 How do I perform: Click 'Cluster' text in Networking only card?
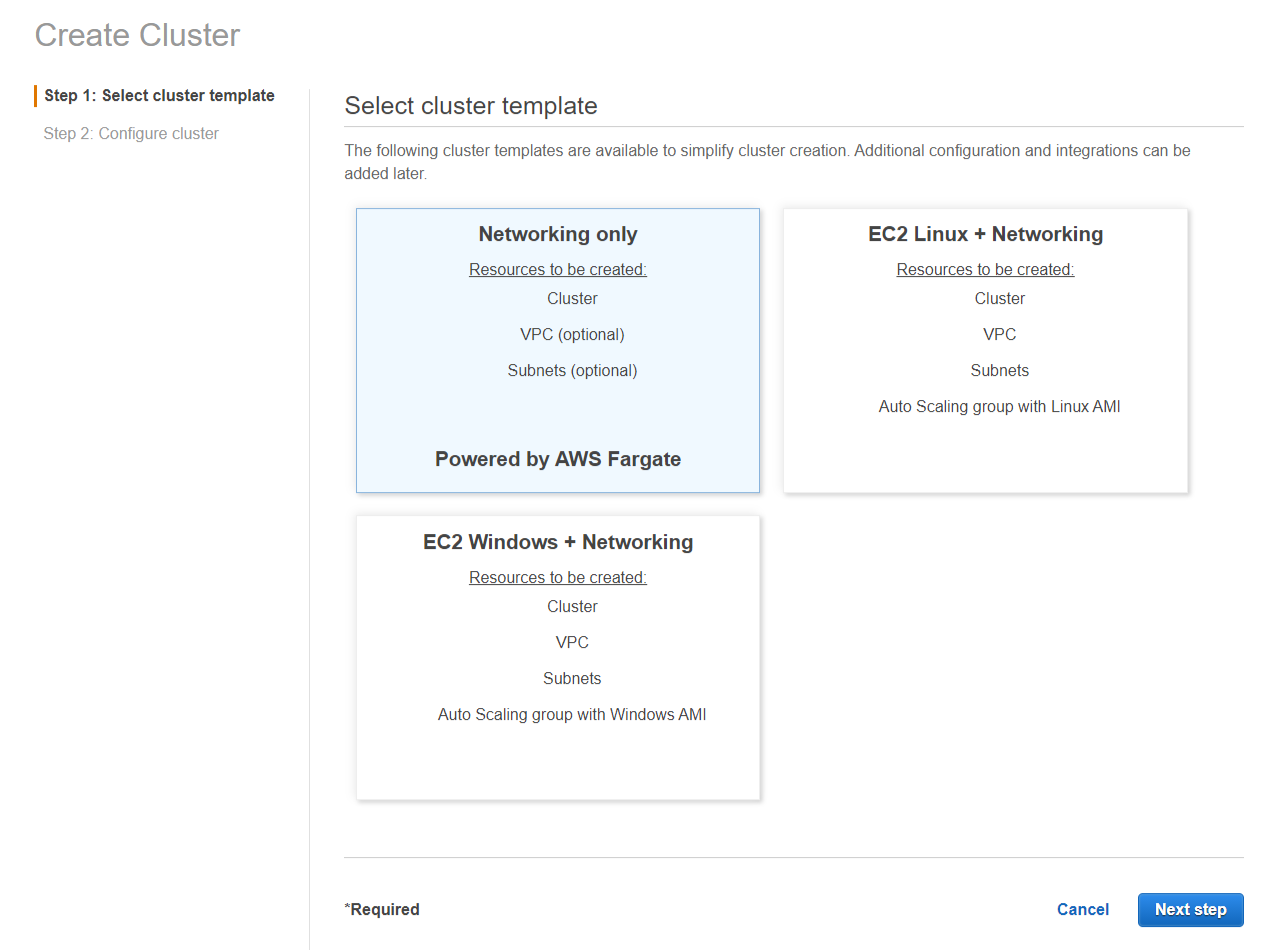(572, 299)
